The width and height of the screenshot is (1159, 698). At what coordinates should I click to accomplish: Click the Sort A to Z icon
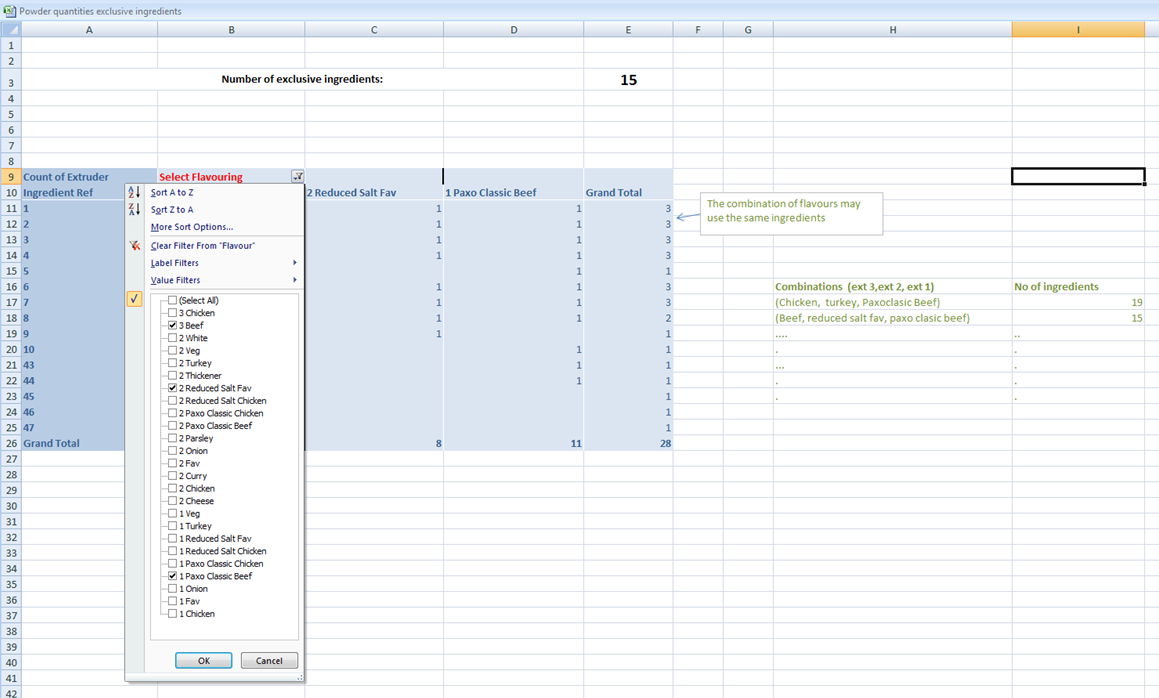point(135,192)
